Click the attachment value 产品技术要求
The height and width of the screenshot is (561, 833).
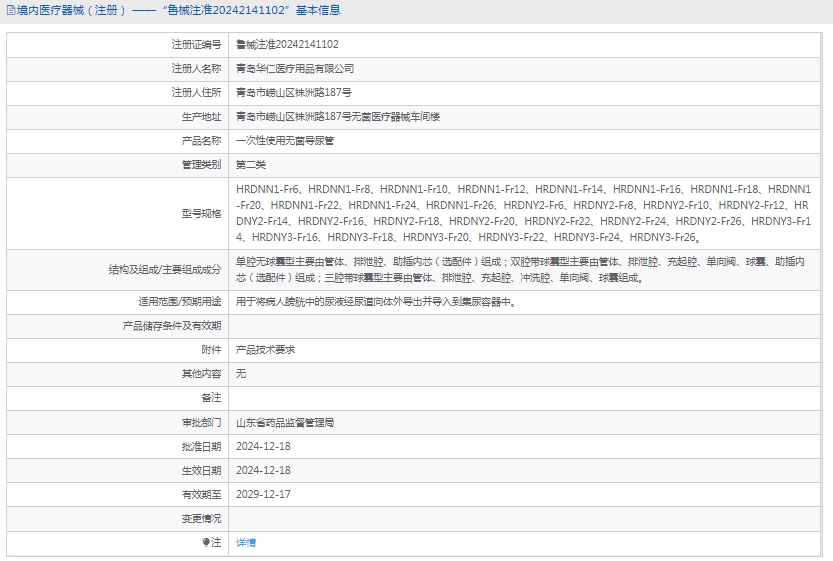click(x=265, y=350)
